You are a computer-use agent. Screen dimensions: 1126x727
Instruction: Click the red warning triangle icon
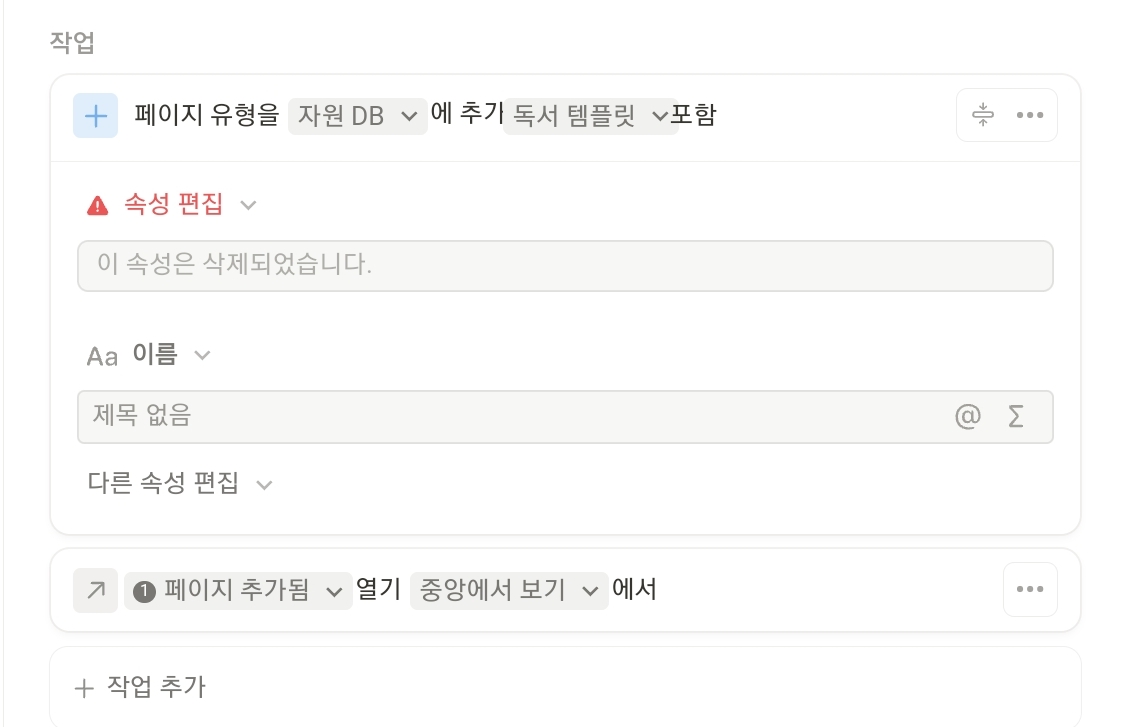coord(97,206)
